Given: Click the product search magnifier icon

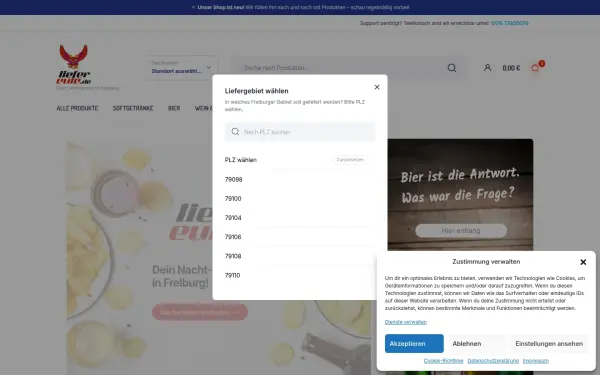Looking at the screenshot, I should click(x=452, y=68).
